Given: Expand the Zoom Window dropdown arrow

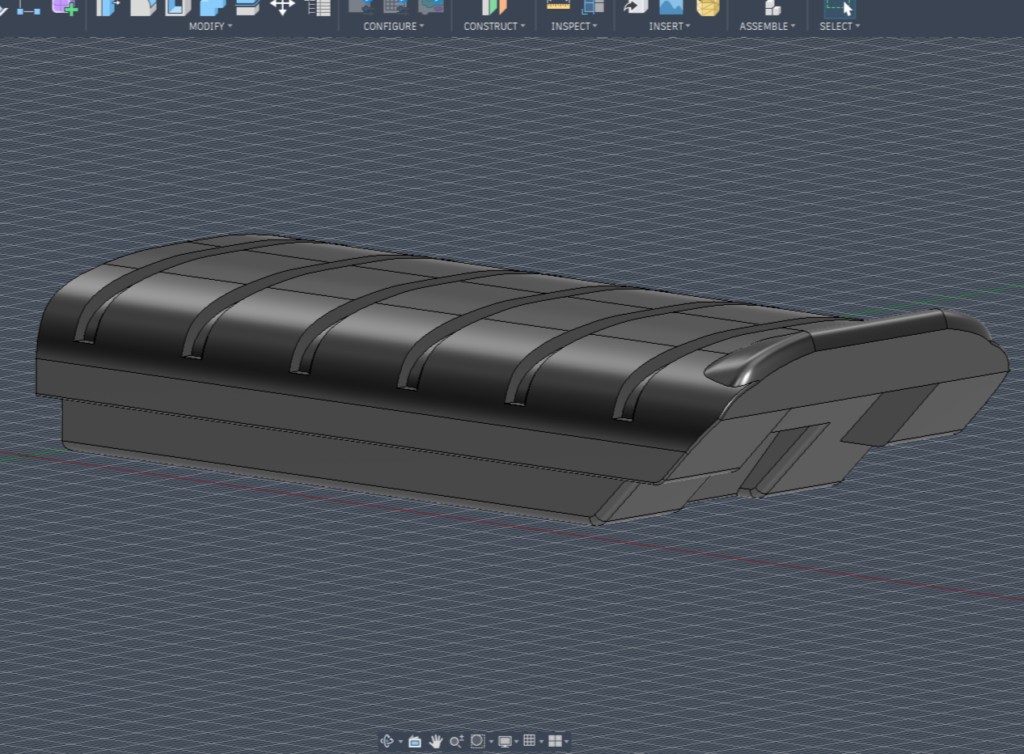Looking at the screenshot, I should coord(491,742).
